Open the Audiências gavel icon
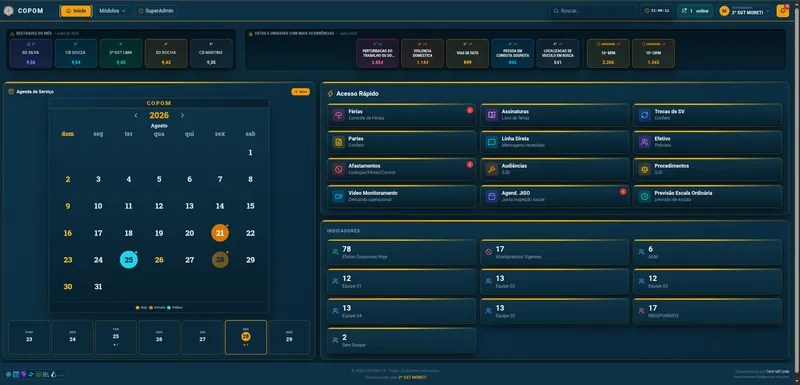 click(x=491, y=169)
